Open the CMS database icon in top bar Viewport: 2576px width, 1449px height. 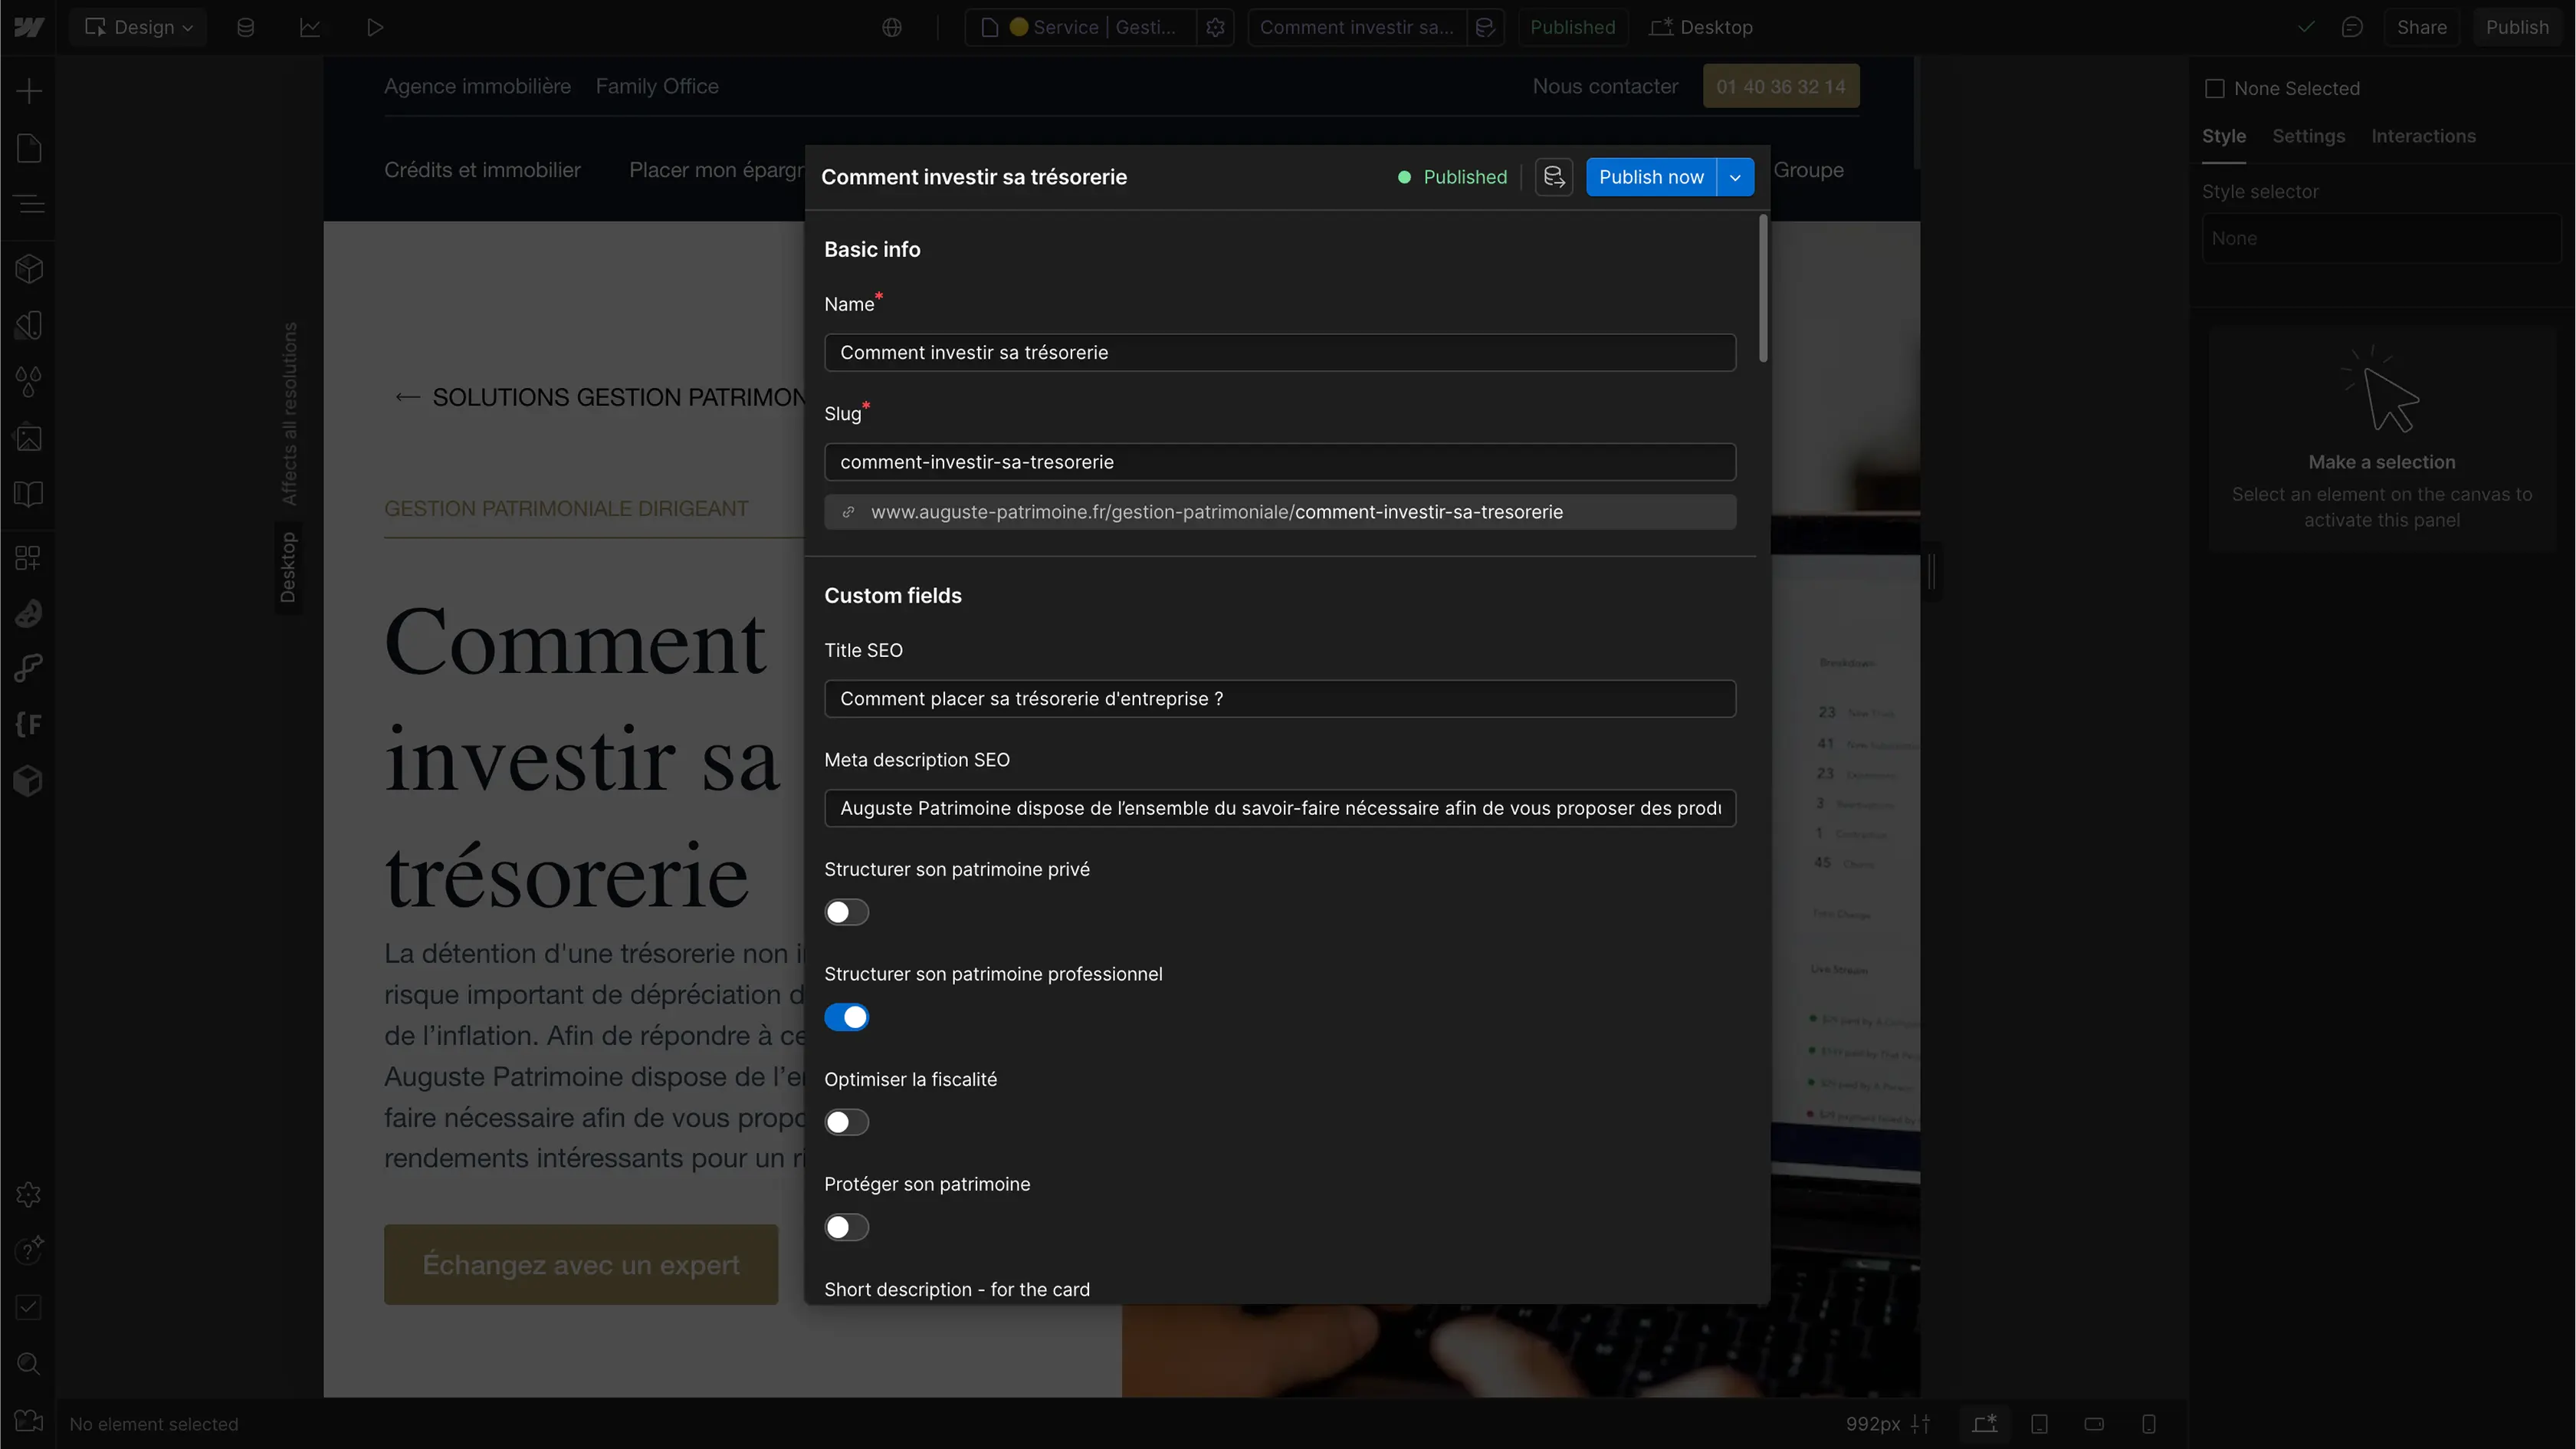[x=245, y=27]
